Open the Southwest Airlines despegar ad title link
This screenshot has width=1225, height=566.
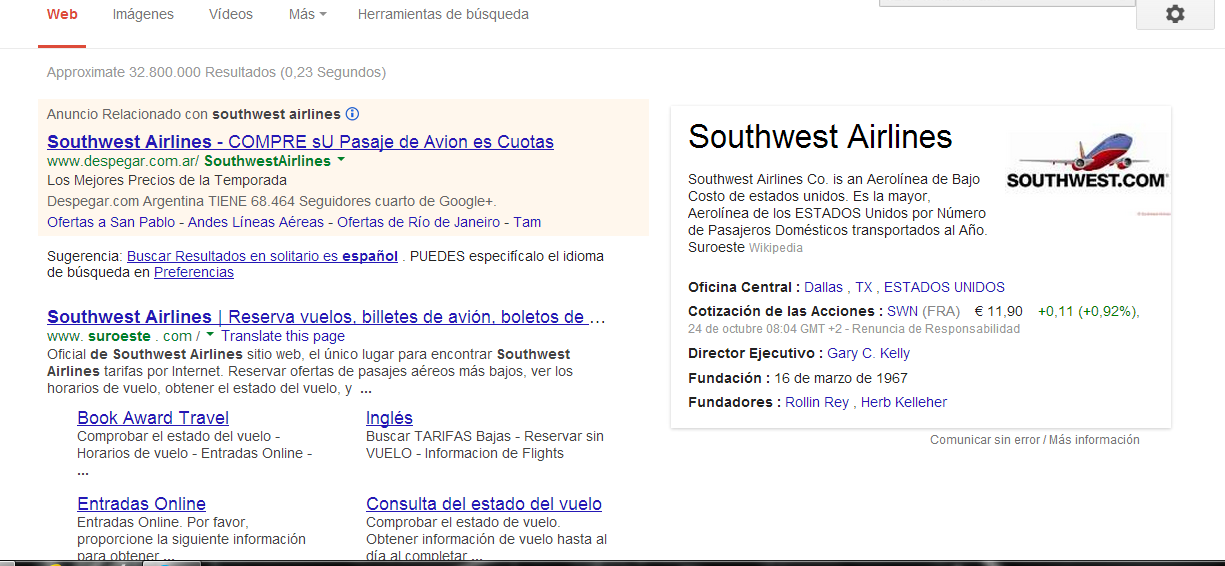[300, 141]
